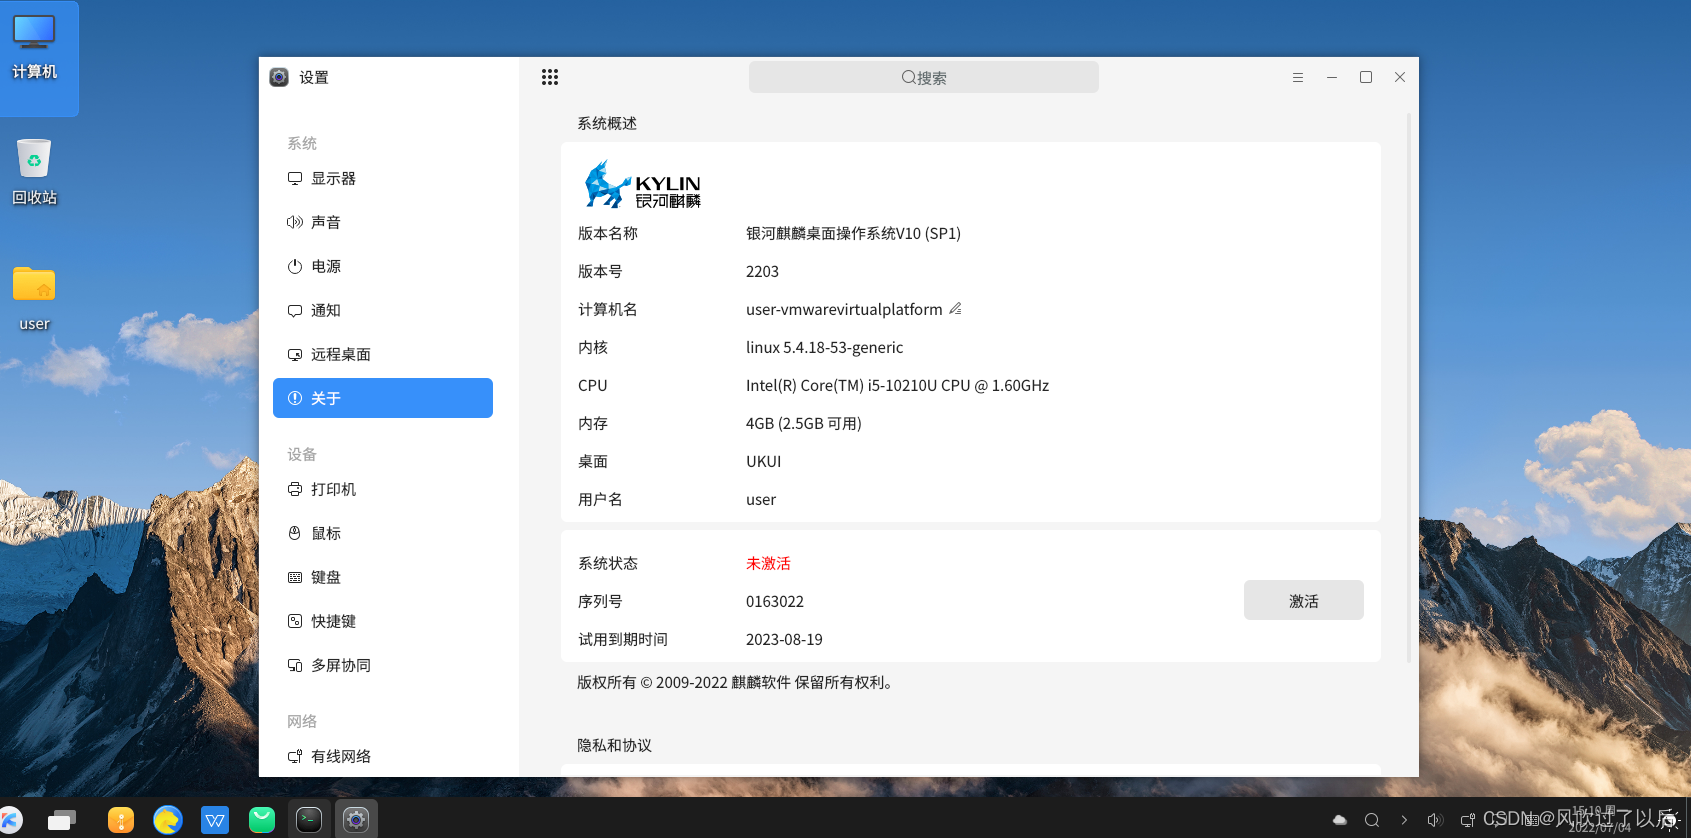
Task: Open the green software store taskbar icon
Action: [262, 820]
